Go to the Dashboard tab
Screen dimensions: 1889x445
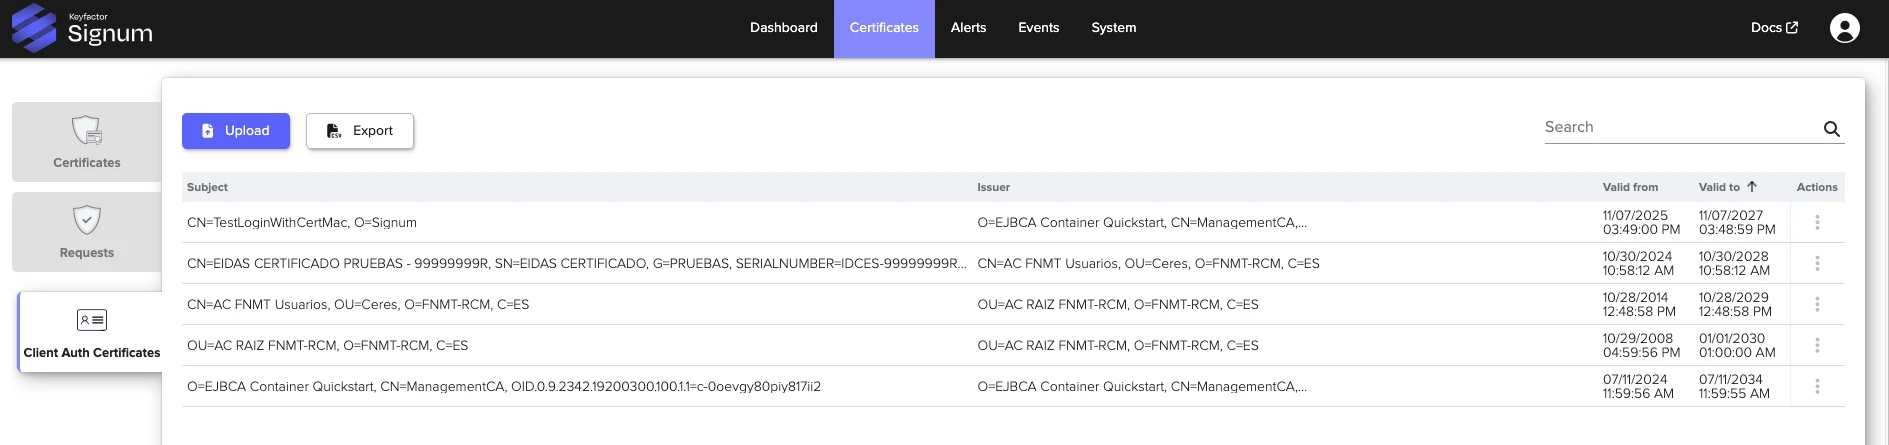(x=783, y=28)
